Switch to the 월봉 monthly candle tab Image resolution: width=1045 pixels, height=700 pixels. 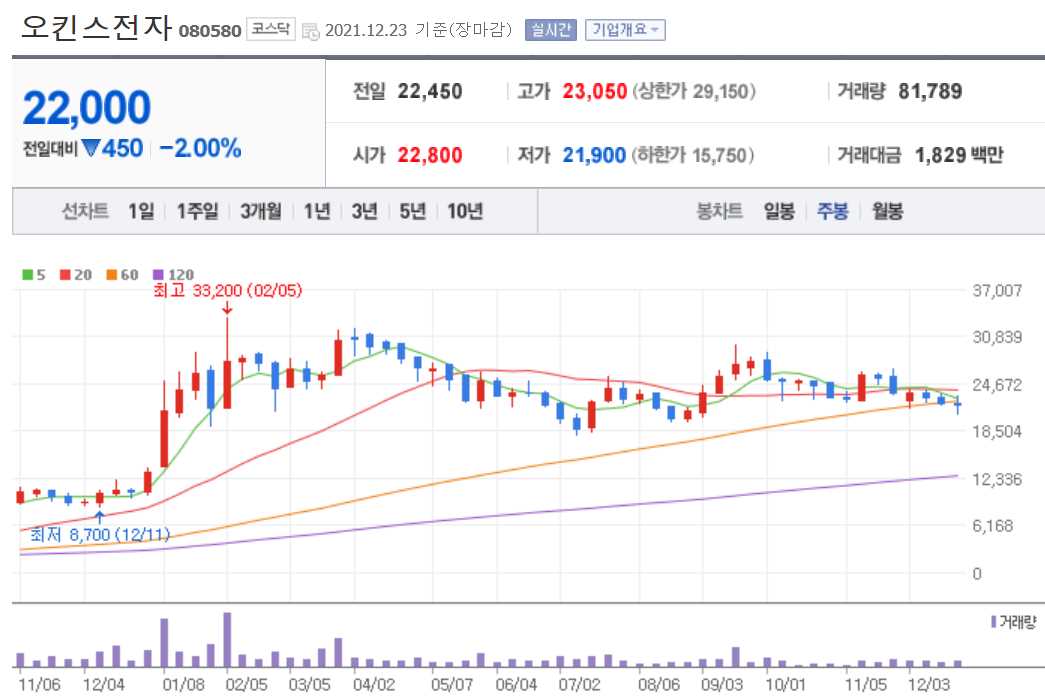[886, 212]
